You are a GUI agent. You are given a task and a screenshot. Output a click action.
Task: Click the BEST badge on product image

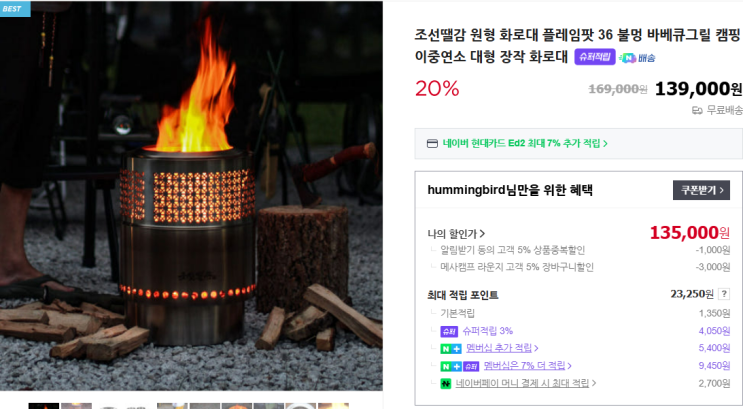coord(15,9)
